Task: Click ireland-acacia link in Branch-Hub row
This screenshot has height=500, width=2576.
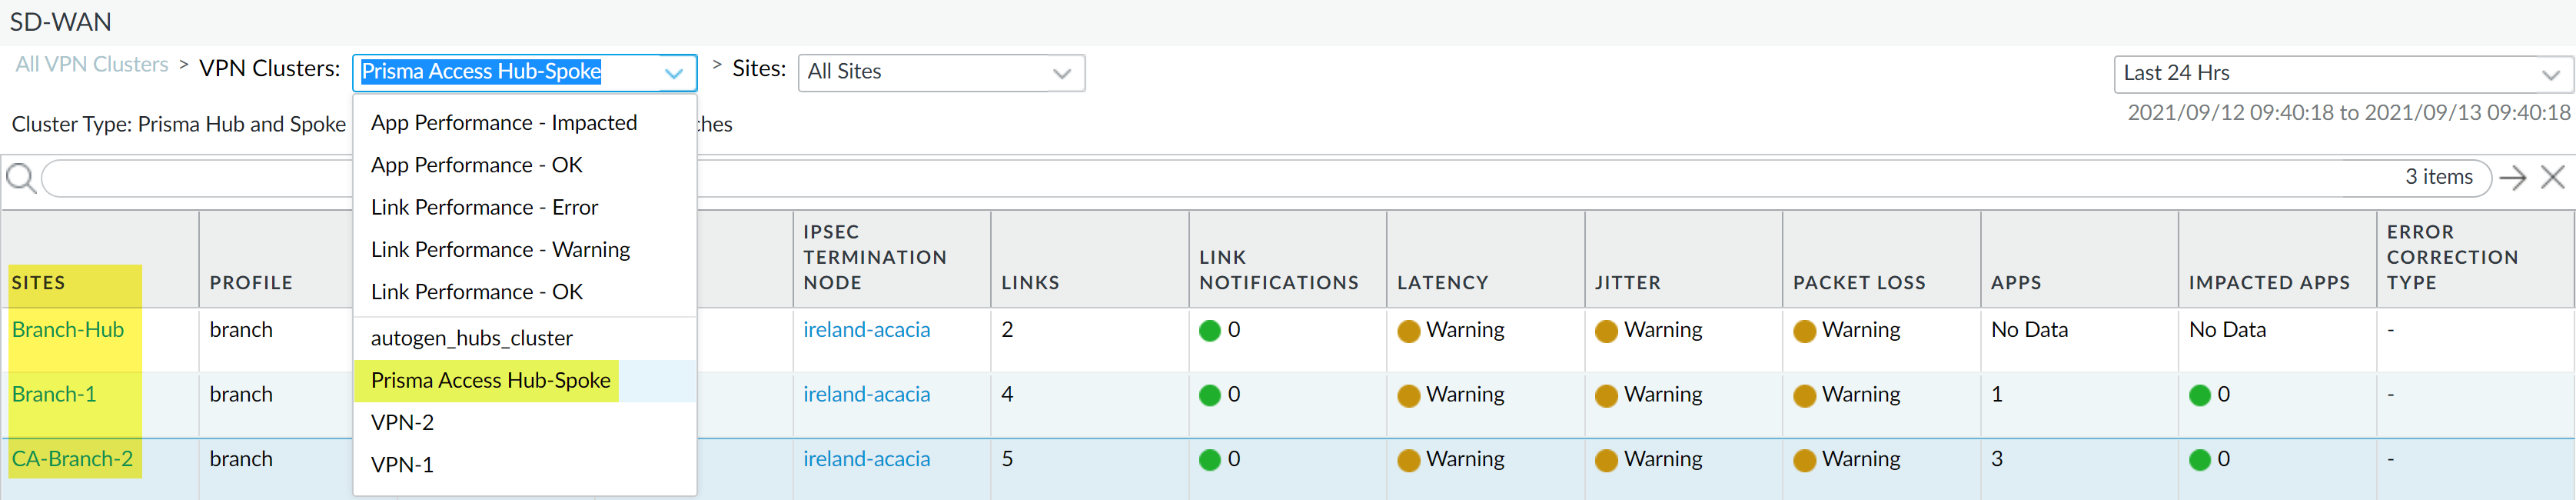Action: click(x=866, y=330)
